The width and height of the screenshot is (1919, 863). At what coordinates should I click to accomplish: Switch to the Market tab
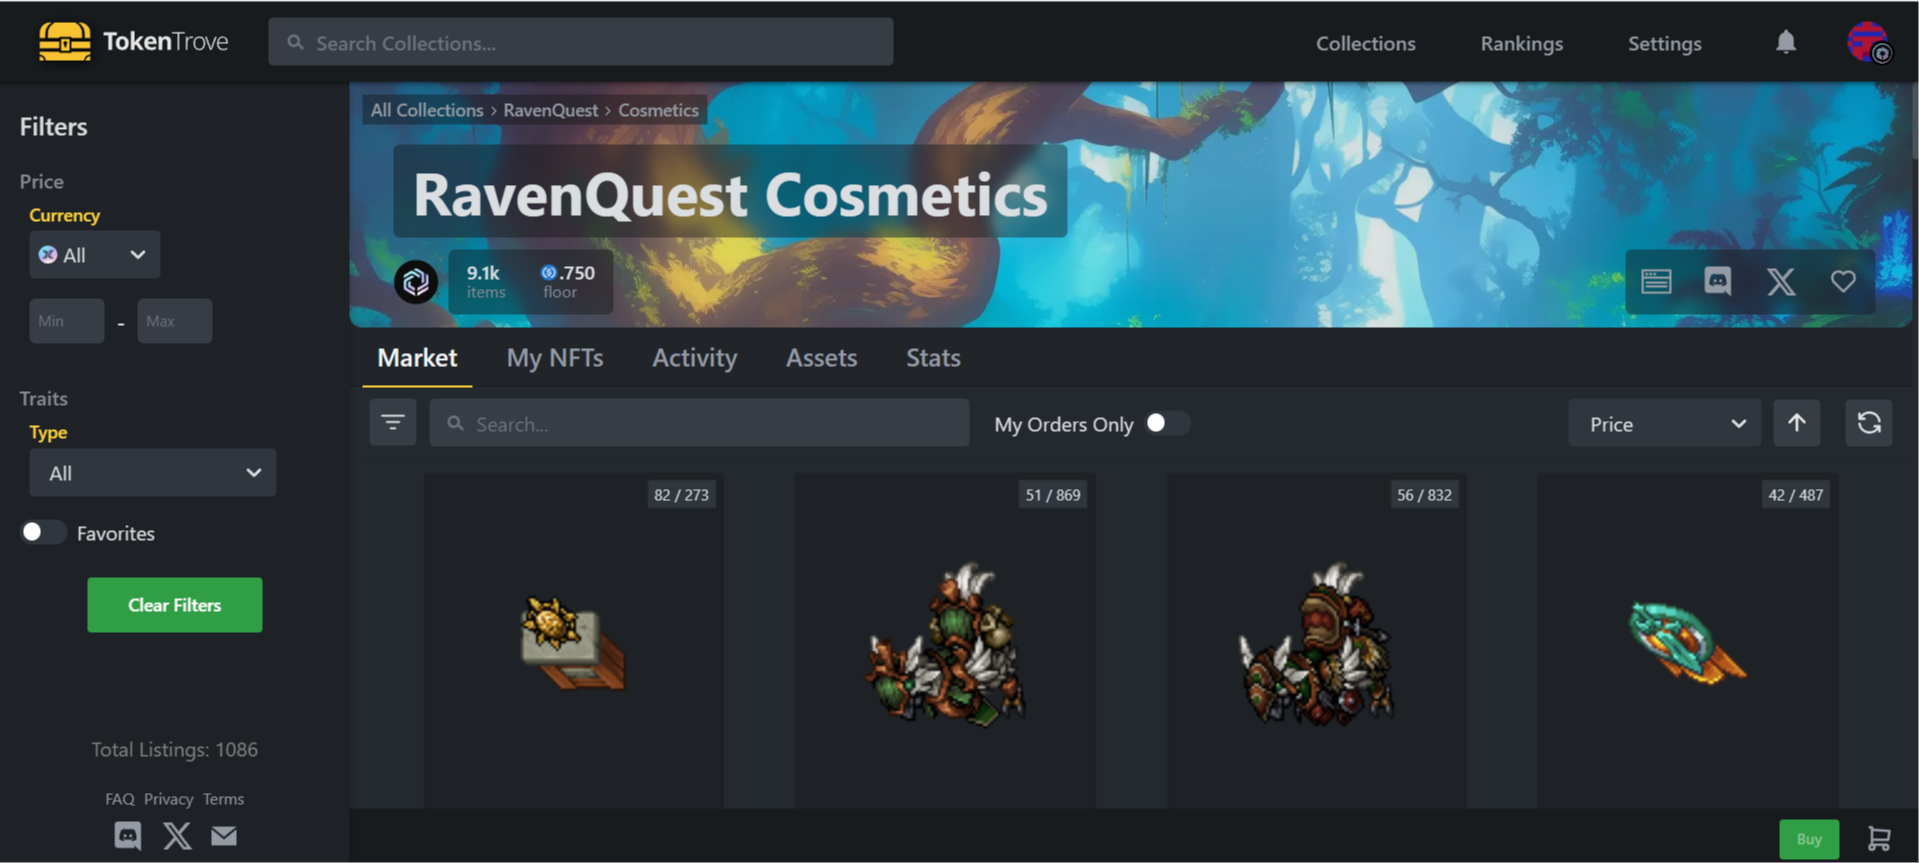(417, 358)
